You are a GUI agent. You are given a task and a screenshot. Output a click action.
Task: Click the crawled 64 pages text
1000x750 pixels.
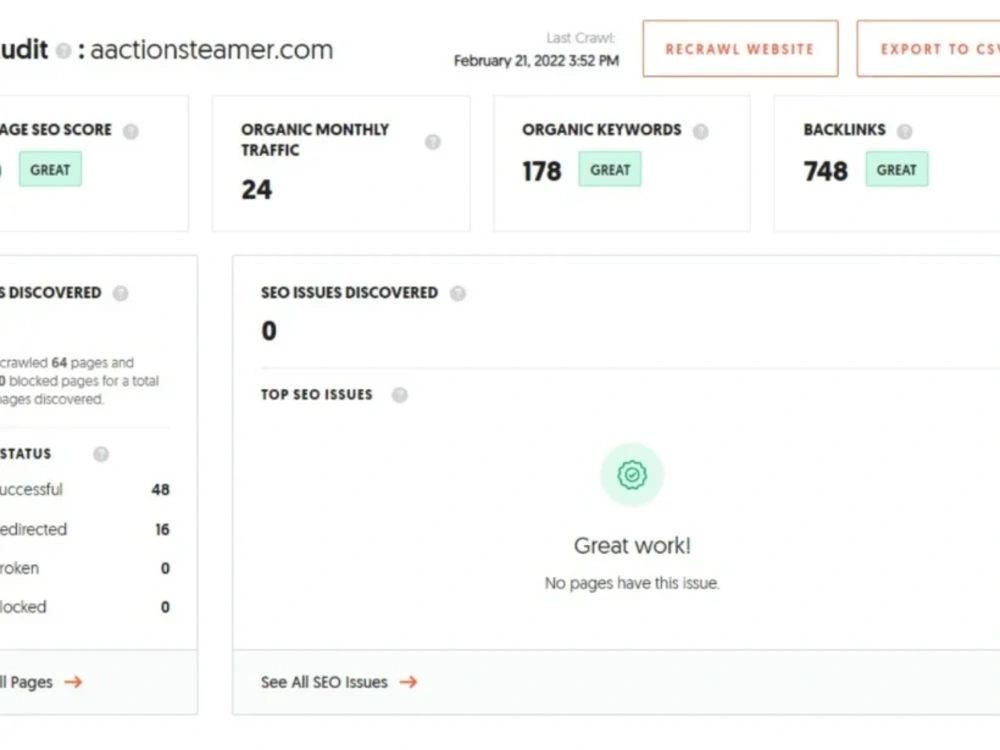pos(67,363)
